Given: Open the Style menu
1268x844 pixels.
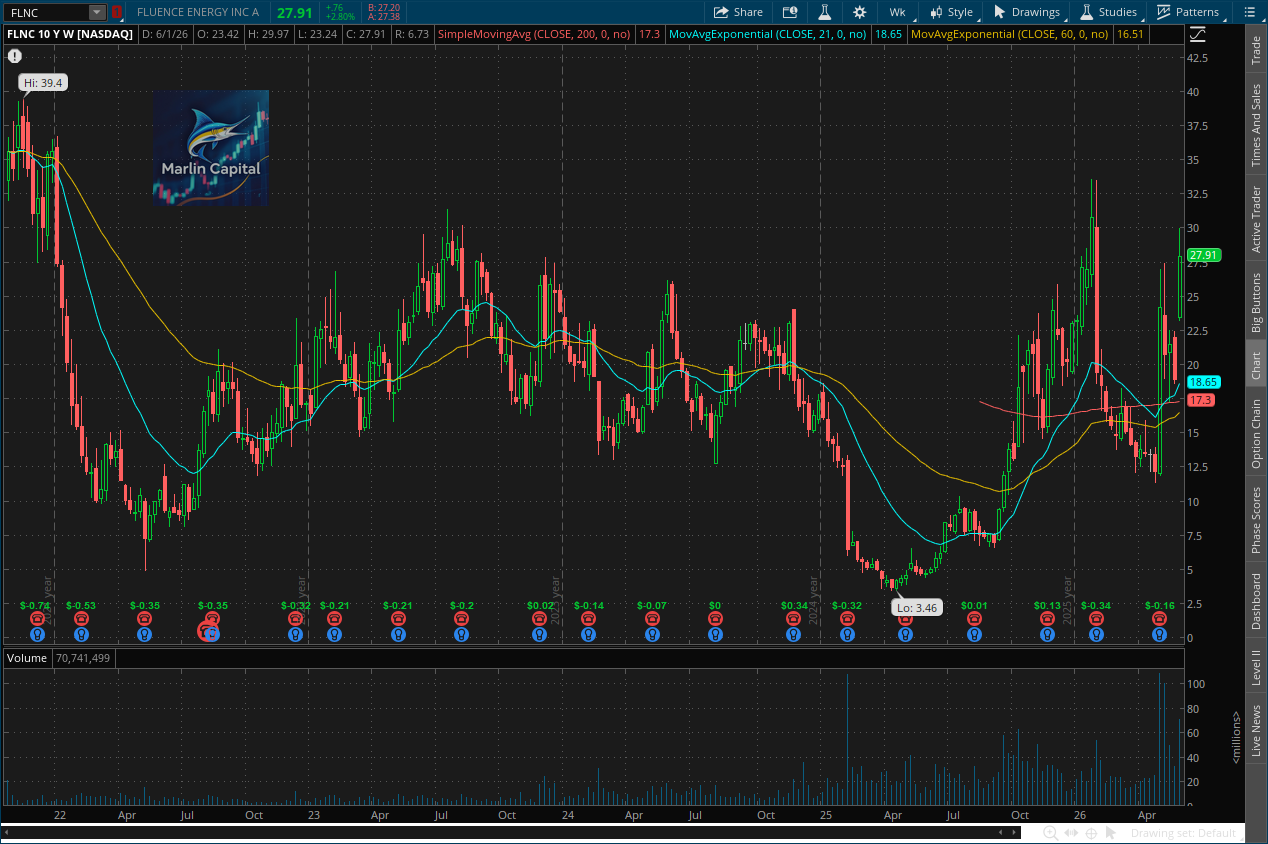Looking at the screenshot, I should coord(951,12).
